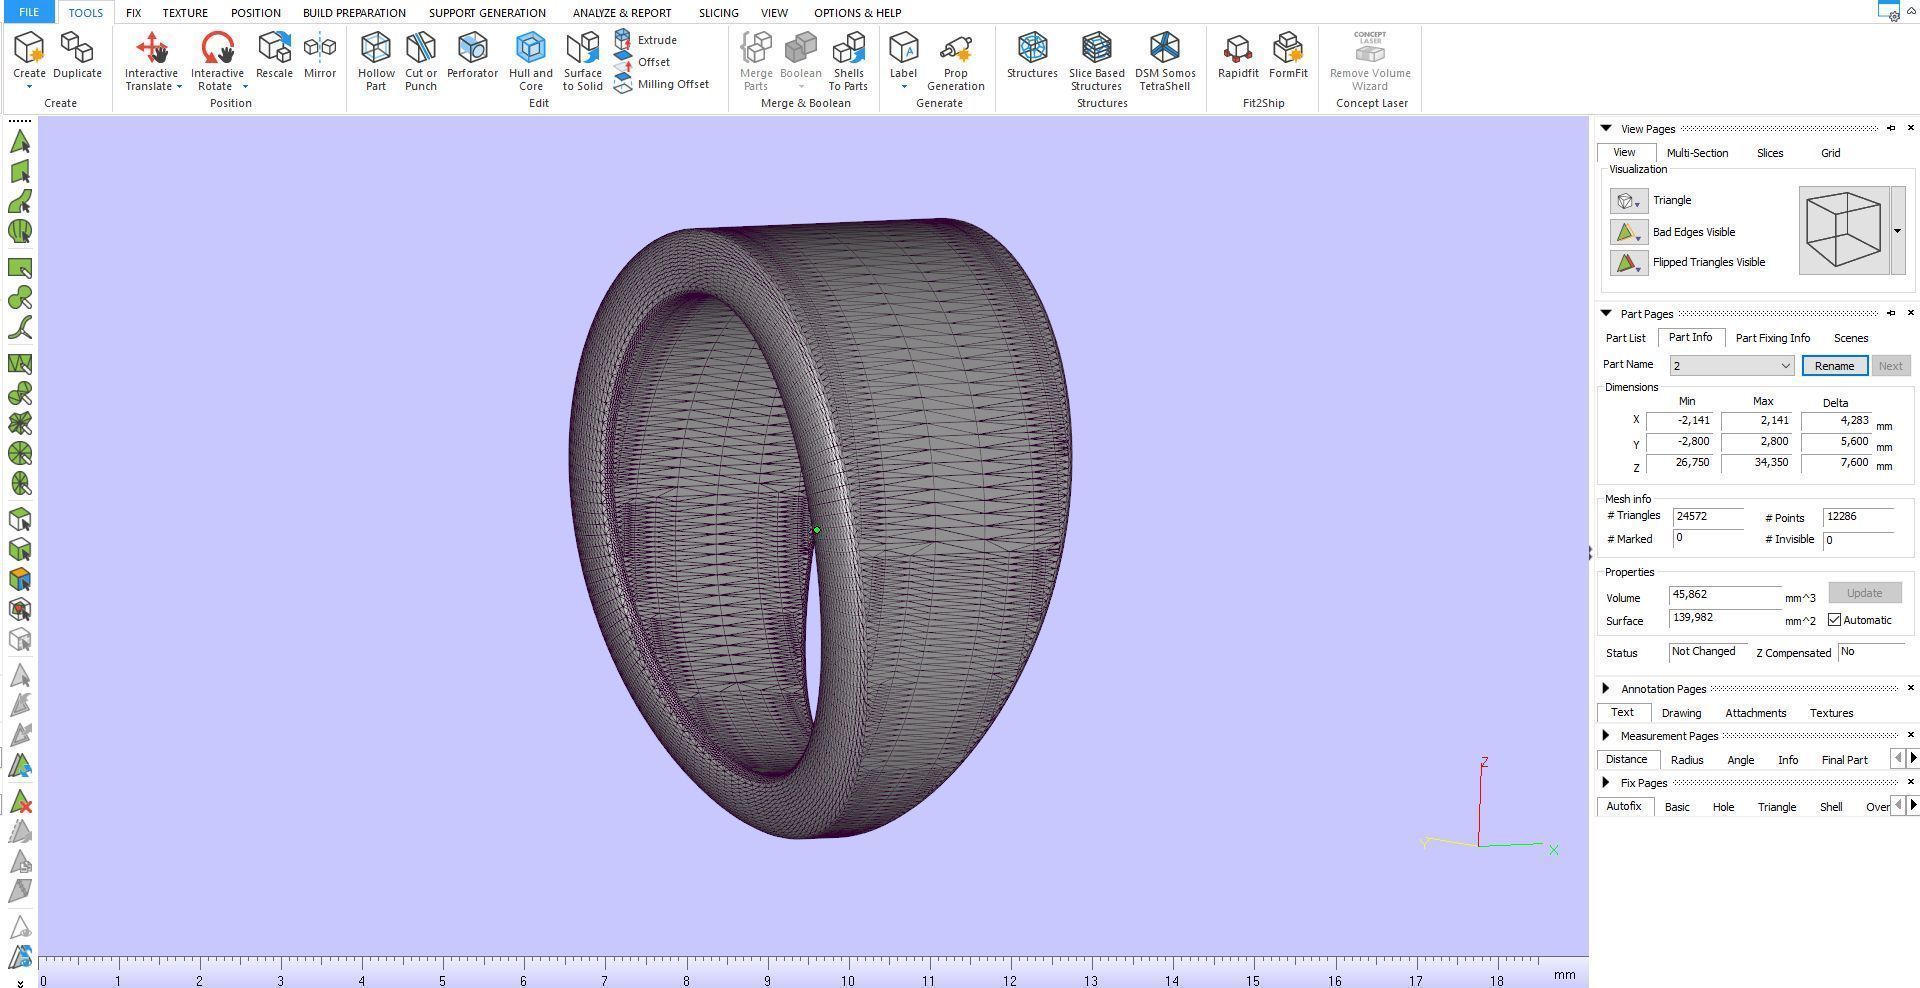The image size is (1920, 988).
Task: Switch to the ANALYZE & REPORT tab
Action: (x=622, y=13)
